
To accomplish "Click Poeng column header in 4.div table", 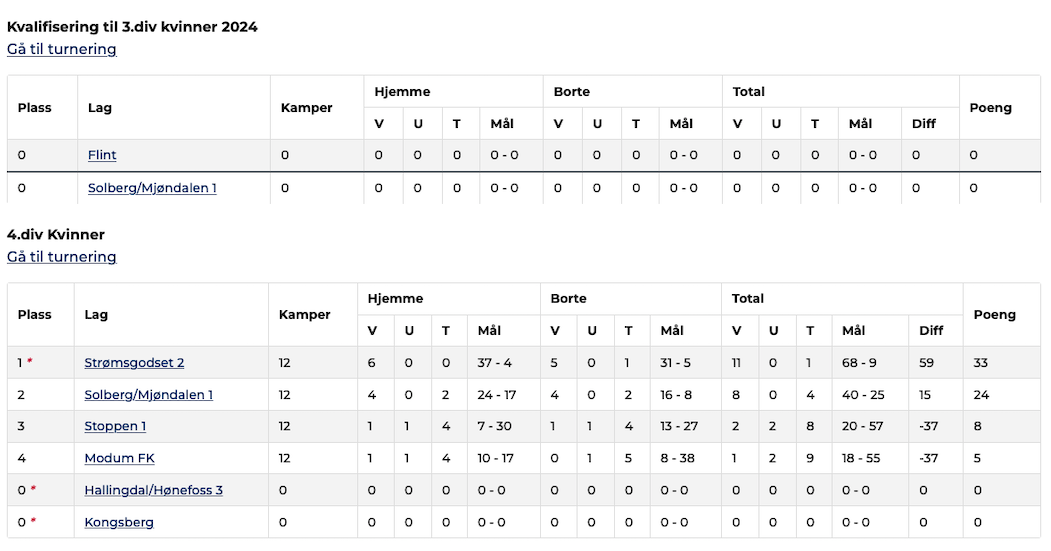I will coord(995,314).
